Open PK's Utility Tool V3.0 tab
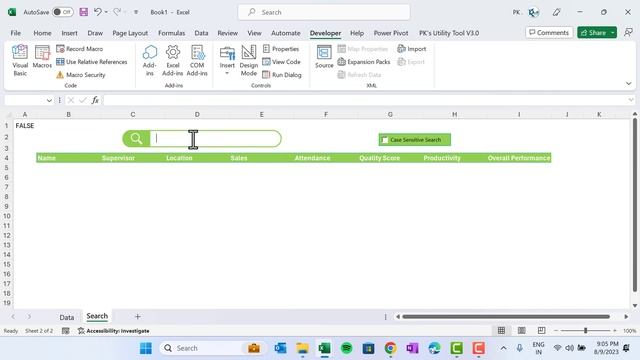640x360 pixels. tap(449, 33)
